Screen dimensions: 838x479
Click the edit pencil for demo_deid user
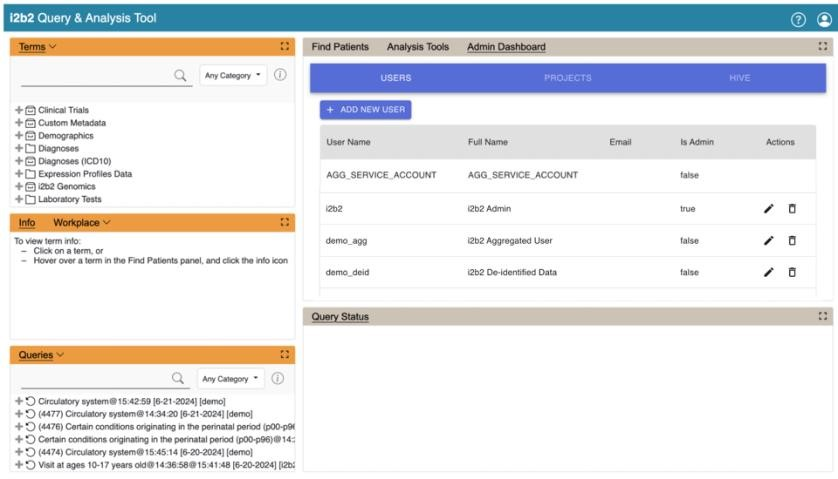point(768,272)
